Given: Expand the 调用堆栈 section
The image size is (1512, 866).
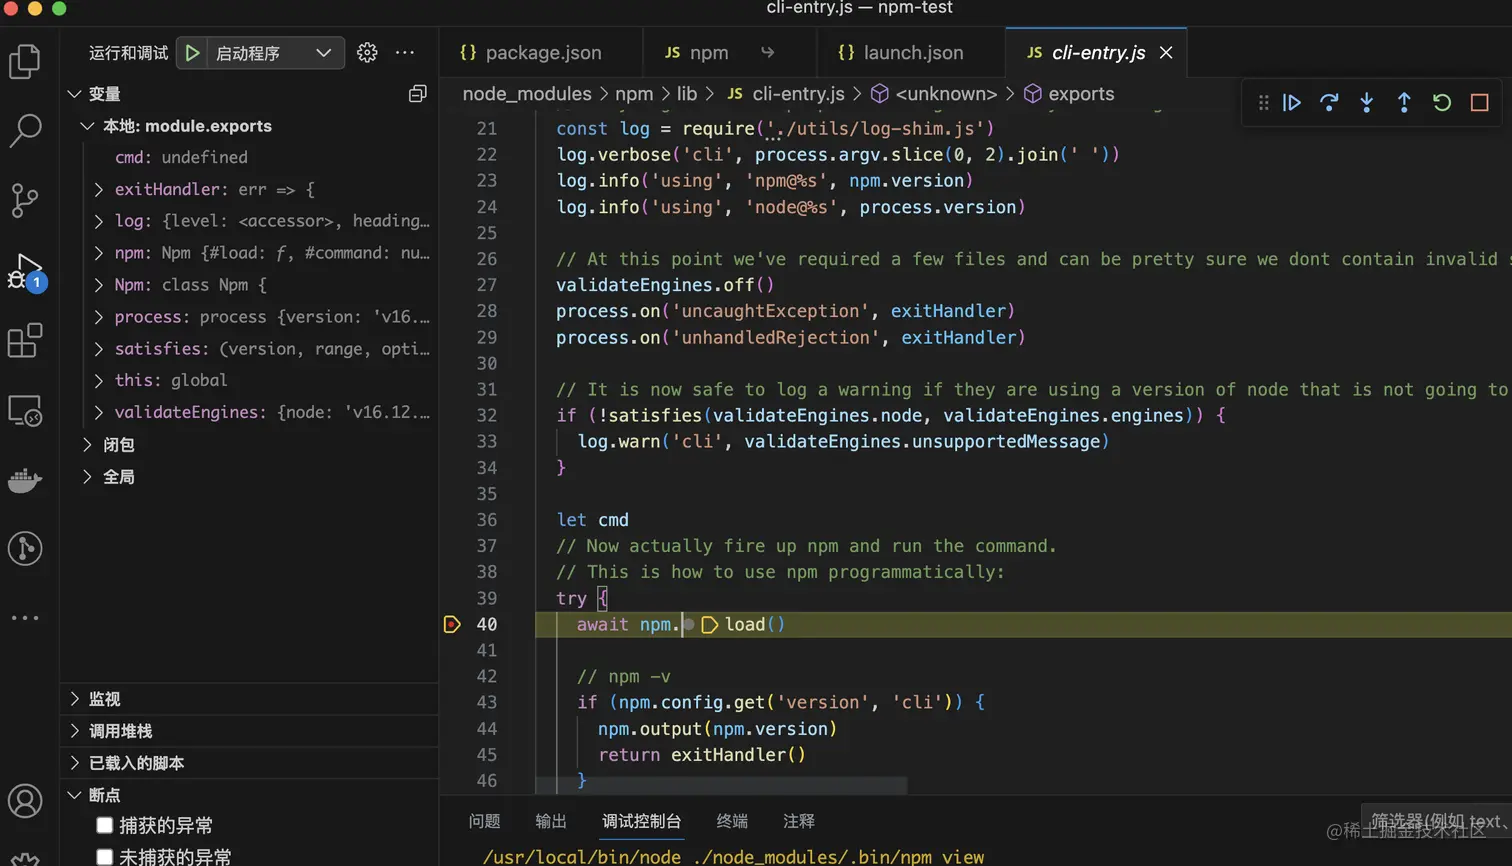Looking at the screenshot, I should (x=74, y=731).
